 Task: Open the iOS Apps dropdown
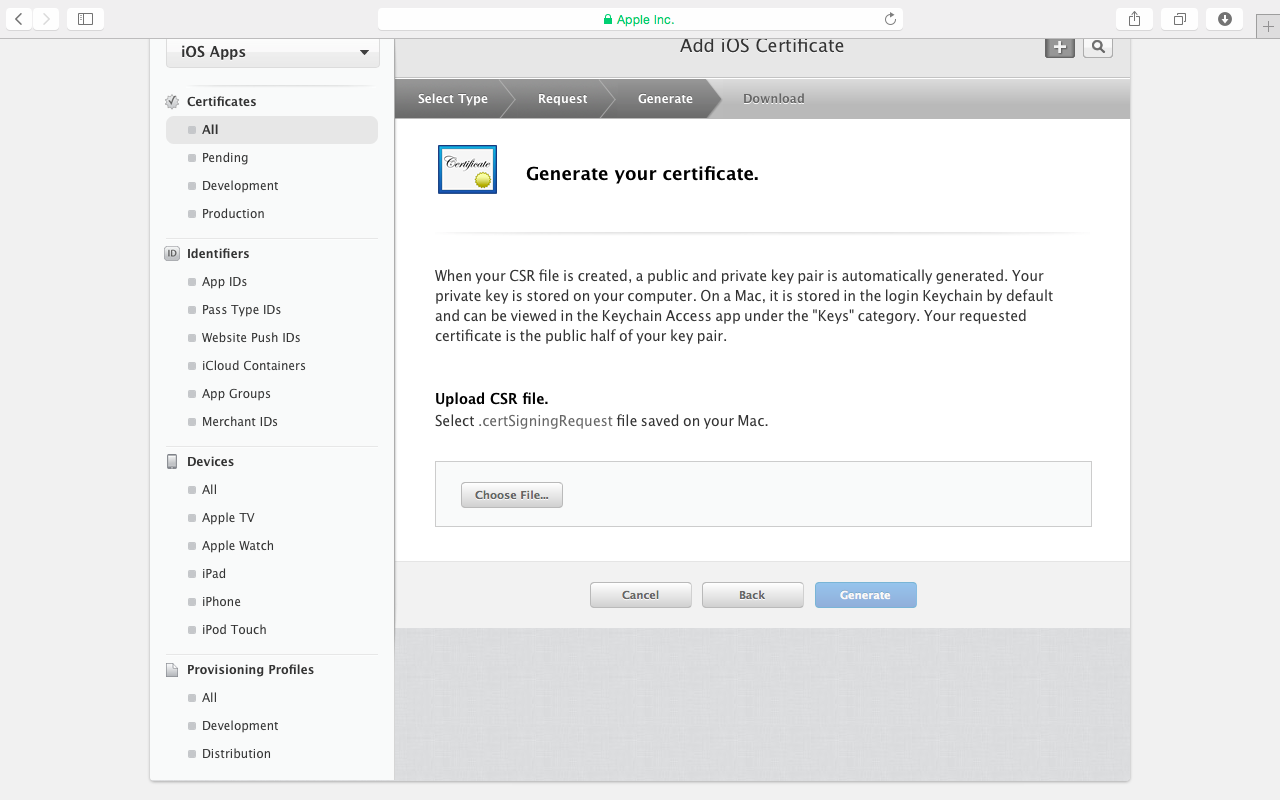coord(273,52)
